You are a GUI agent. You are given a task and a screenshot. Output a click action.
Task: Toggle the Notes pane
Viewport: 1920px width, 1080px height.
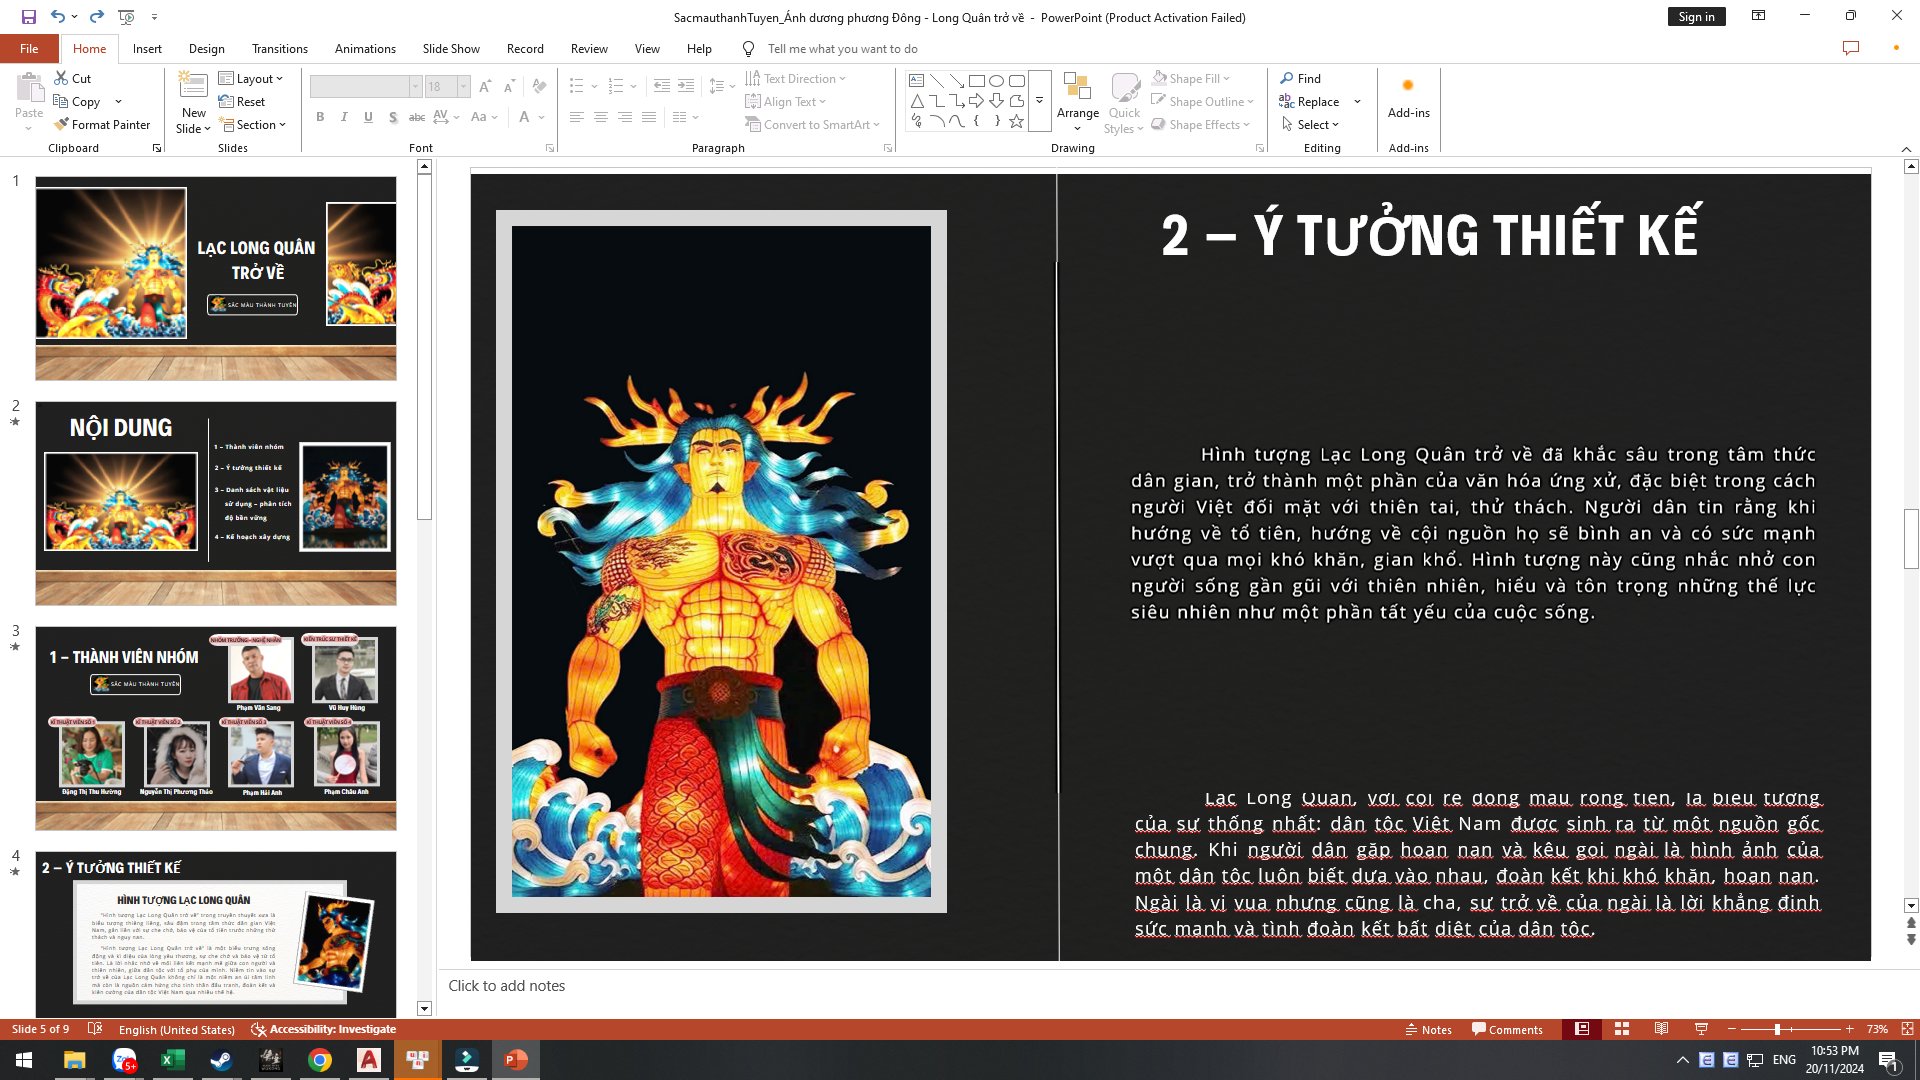(x=1428, y=1029)
